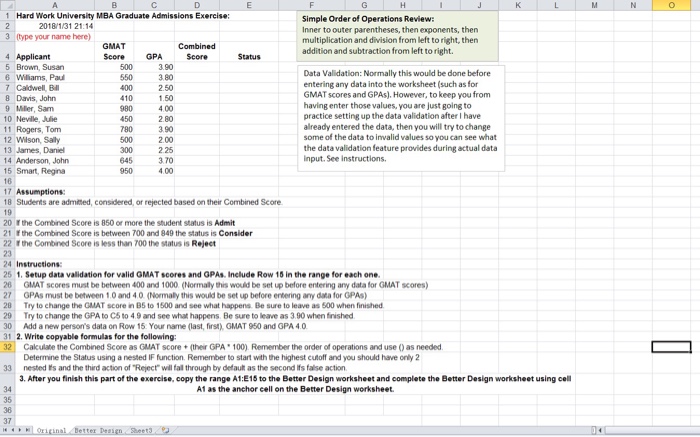The image size is (700, 437).
Task: Select John Anderson's GMAT score 645
Action: click(x=114, y=160)
